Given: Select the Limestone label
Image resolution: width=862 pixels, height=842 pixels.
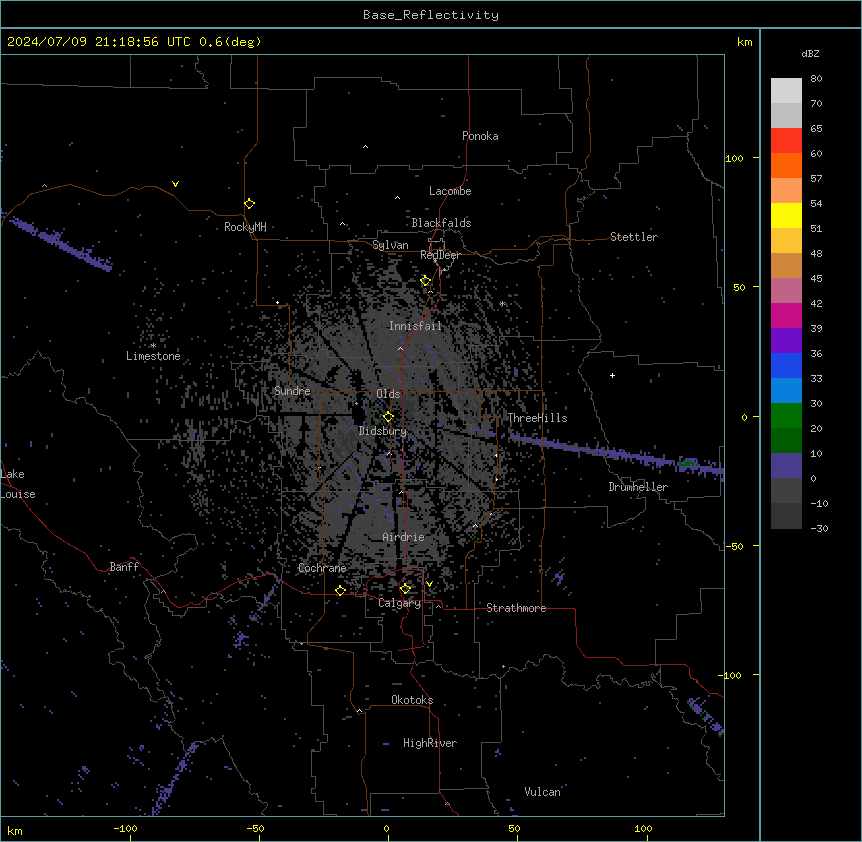Looking at the screenshot, I should tap(153, 356).
